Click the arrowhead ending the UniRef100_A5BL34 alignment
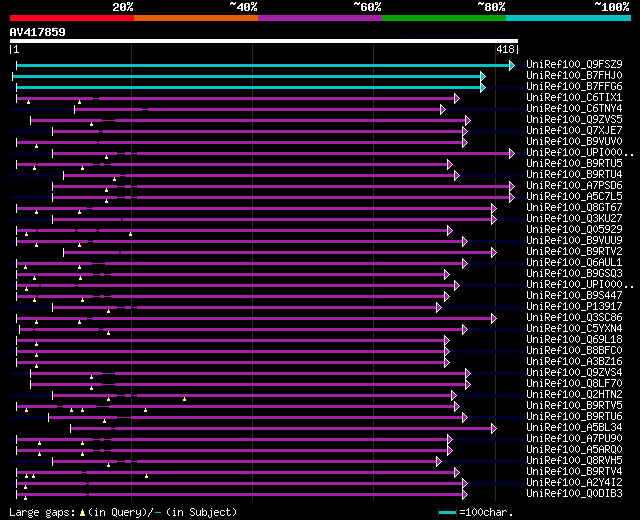 click(x=494, y=429)
